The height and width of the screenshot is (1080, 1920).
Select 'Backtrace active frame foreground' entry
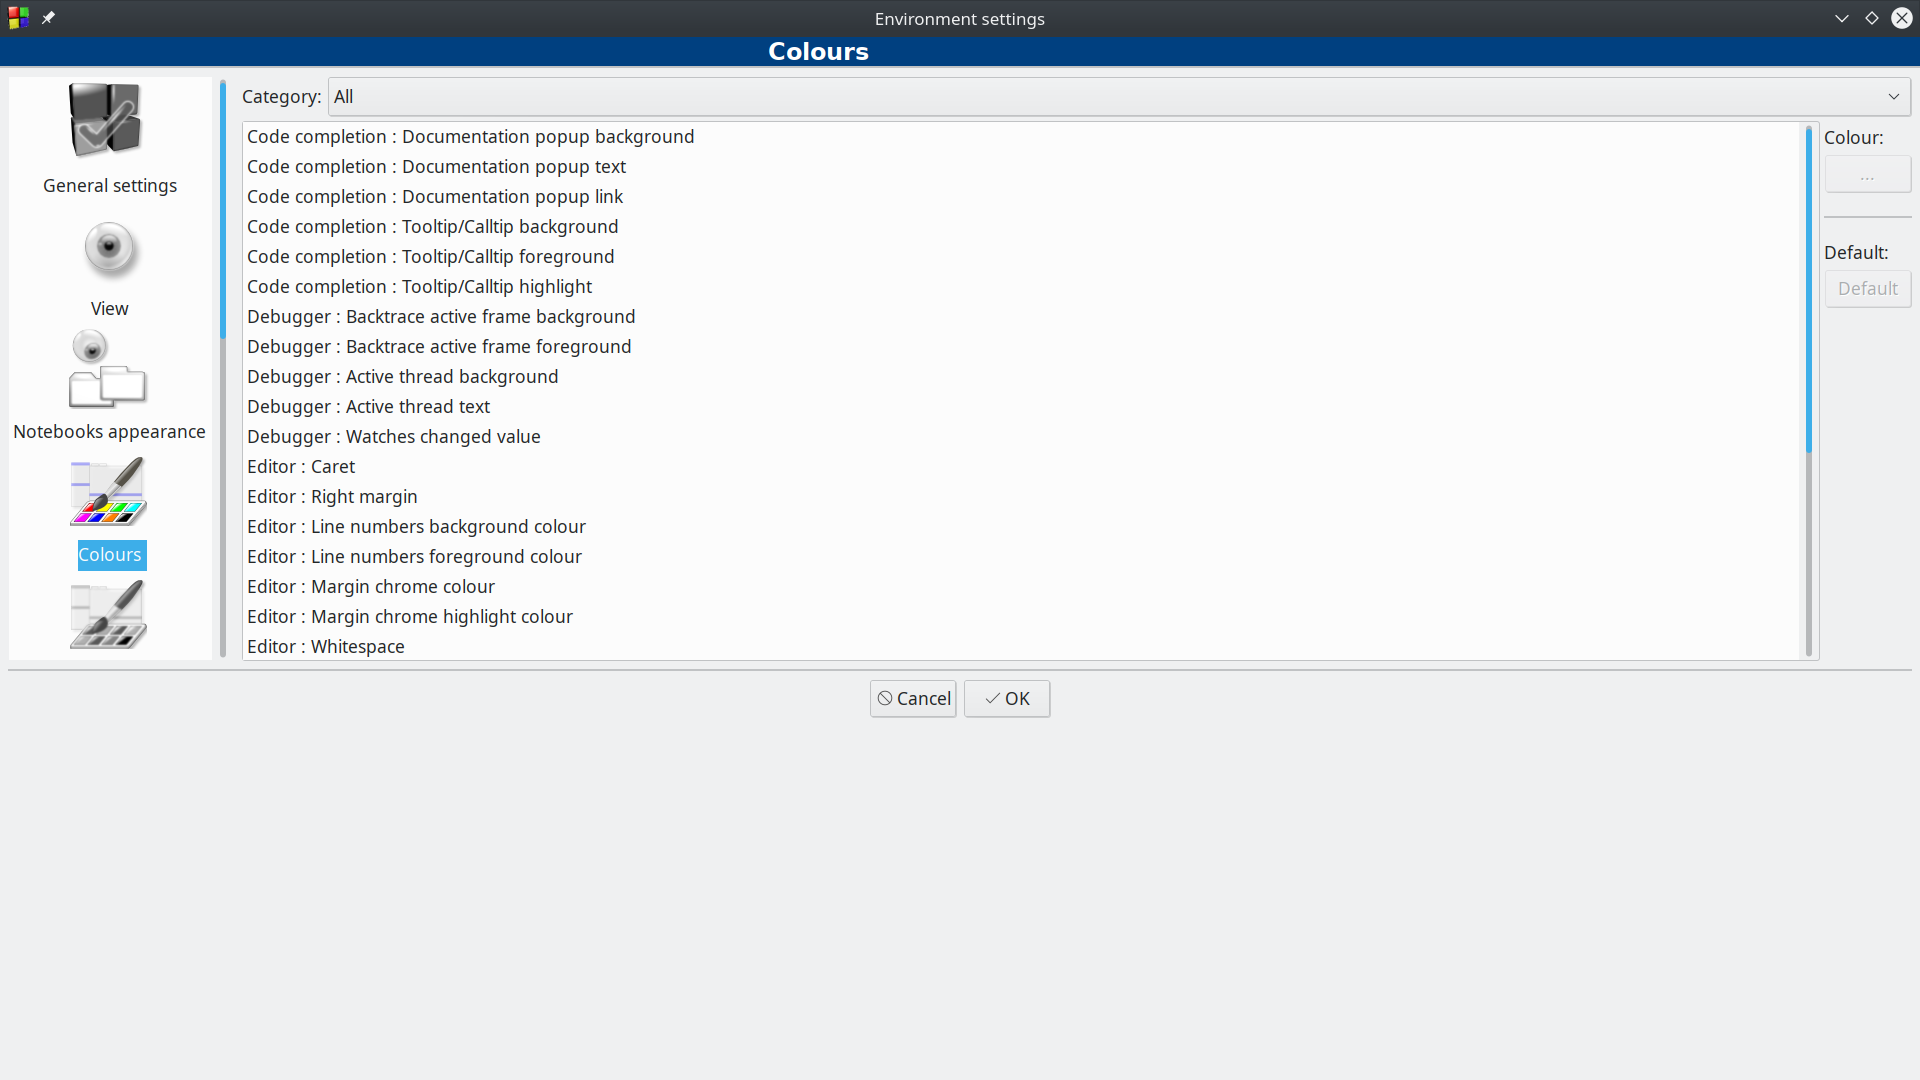tap(1020, 347)
